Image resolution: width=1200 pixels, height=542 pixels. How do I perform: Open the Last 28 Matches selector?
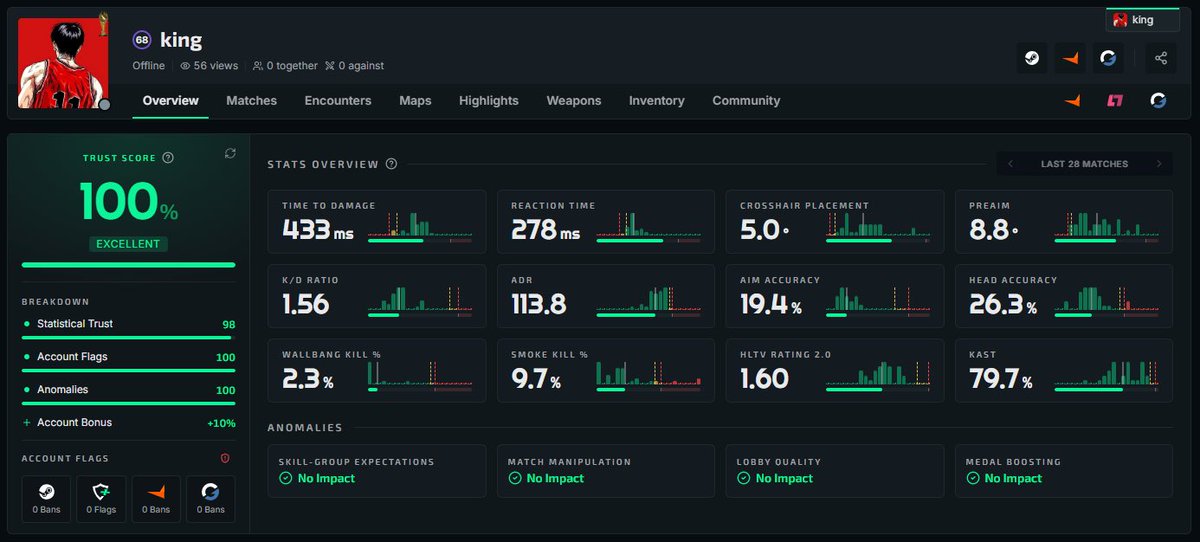[1084, 164]
